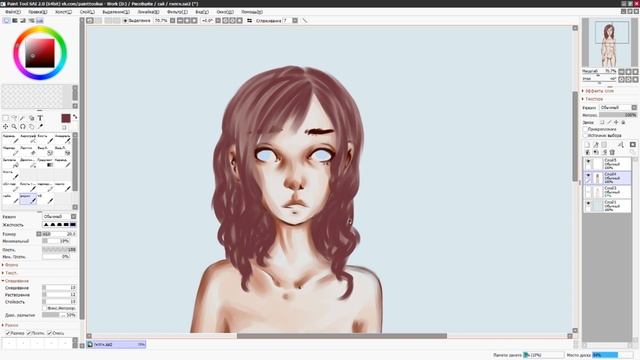This screenshot has width=640, height=360.
Task: Select the magic wand tool
Action: 22,118
